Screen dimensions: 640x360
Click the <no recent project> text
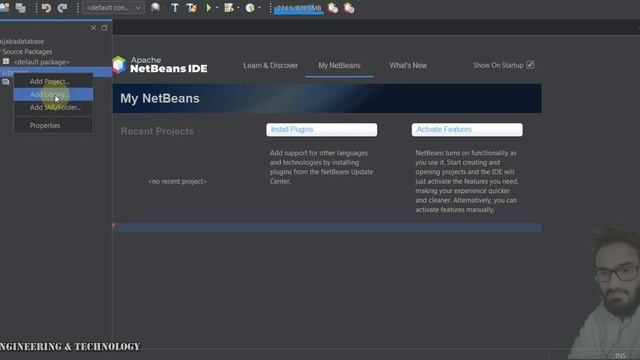178,181
